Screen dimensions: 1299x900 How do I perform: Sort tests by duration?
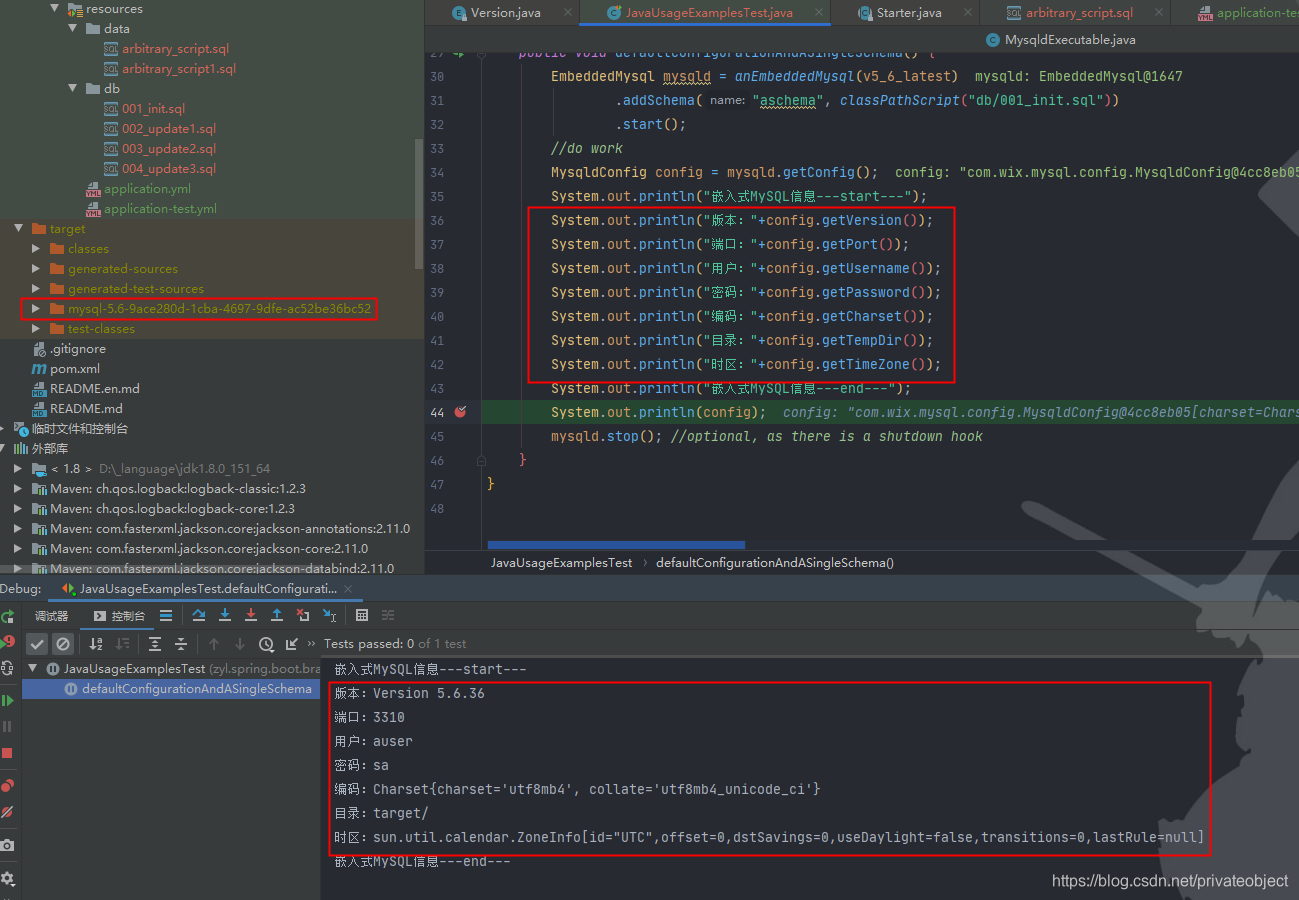click(x=122, y=644)
